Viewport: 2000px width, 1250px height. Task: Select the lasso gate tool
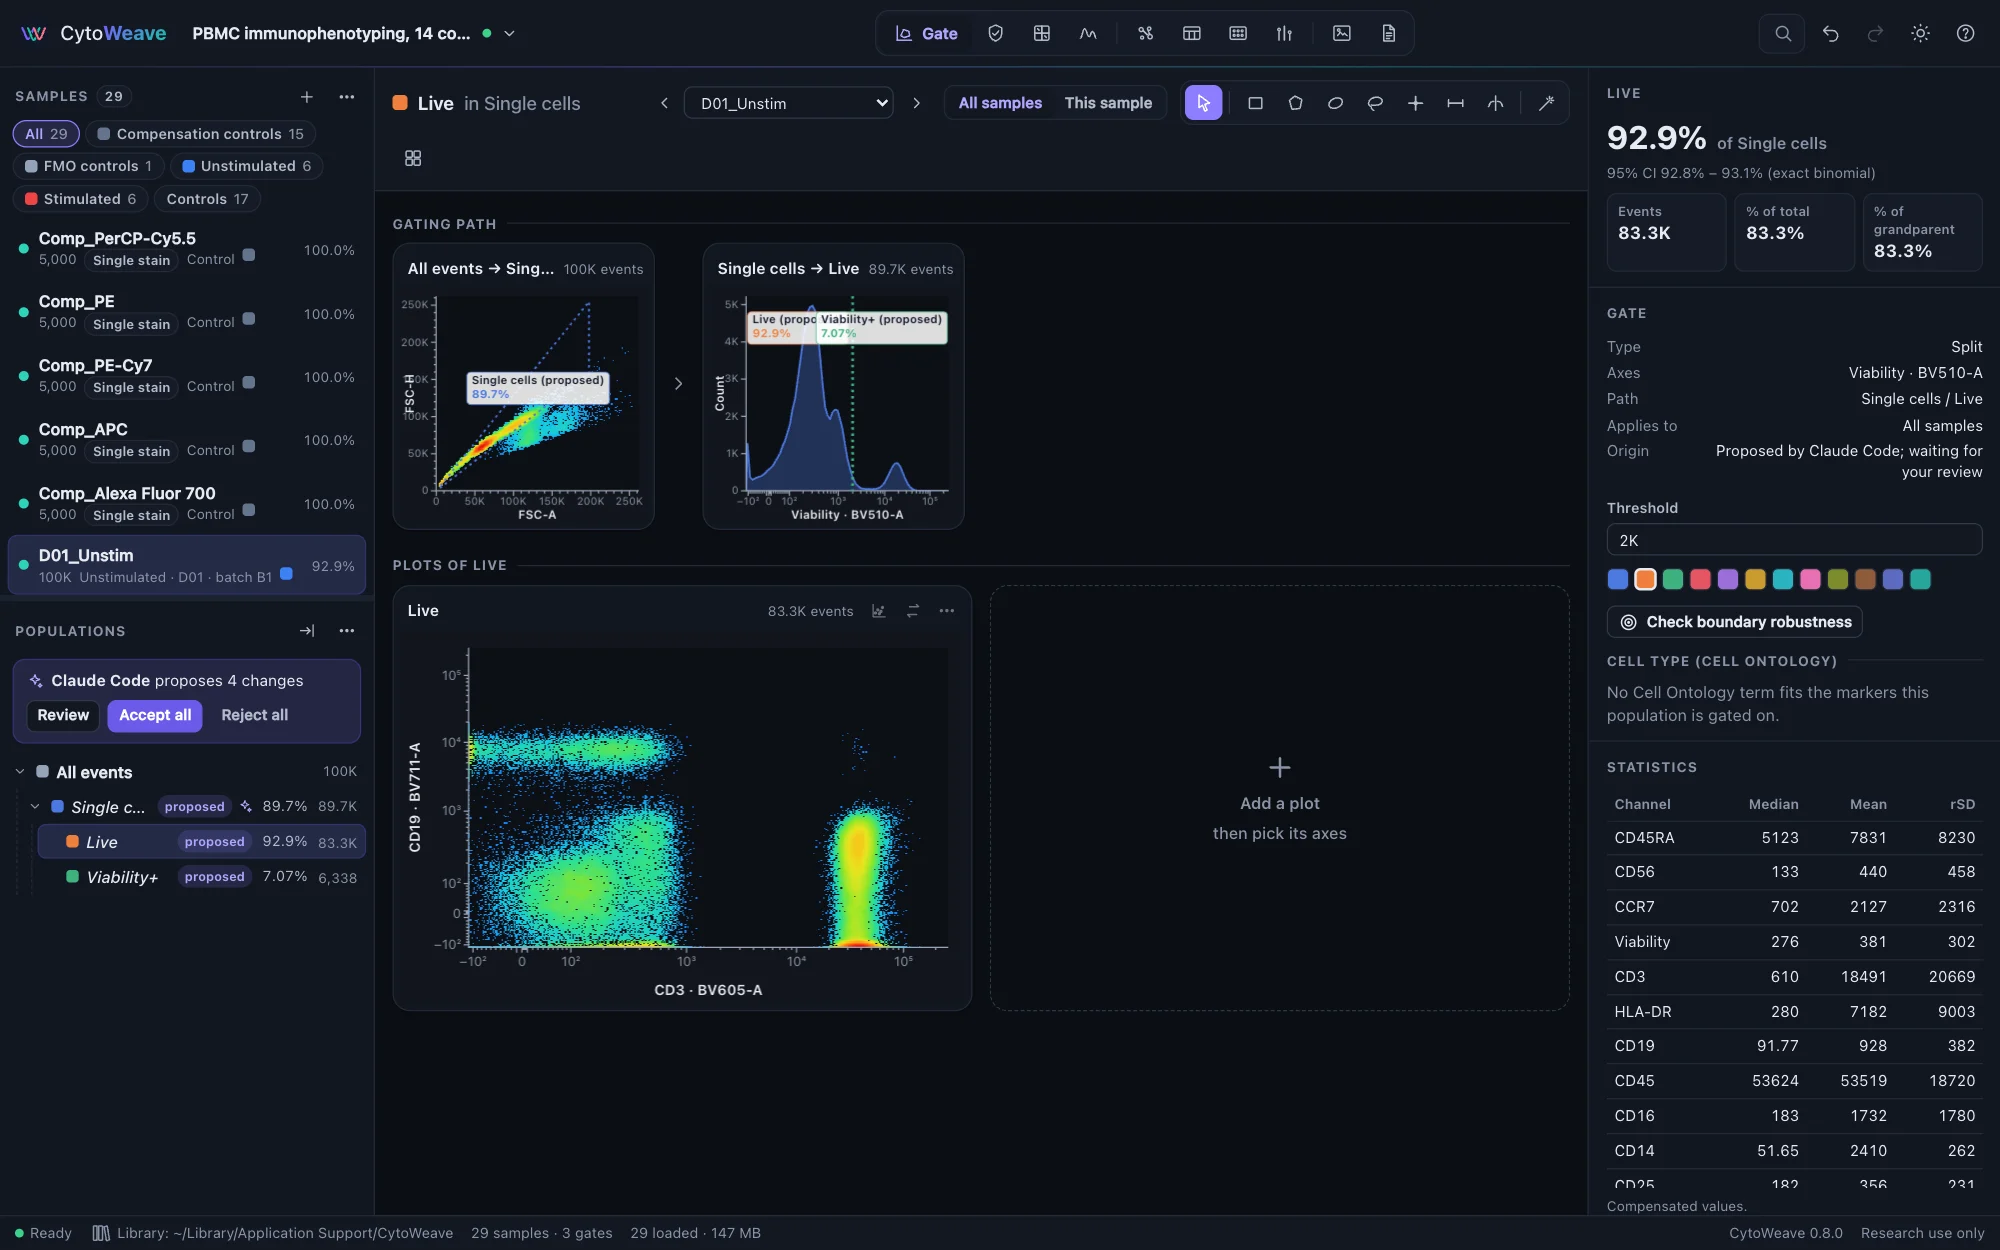[1375, 103]
